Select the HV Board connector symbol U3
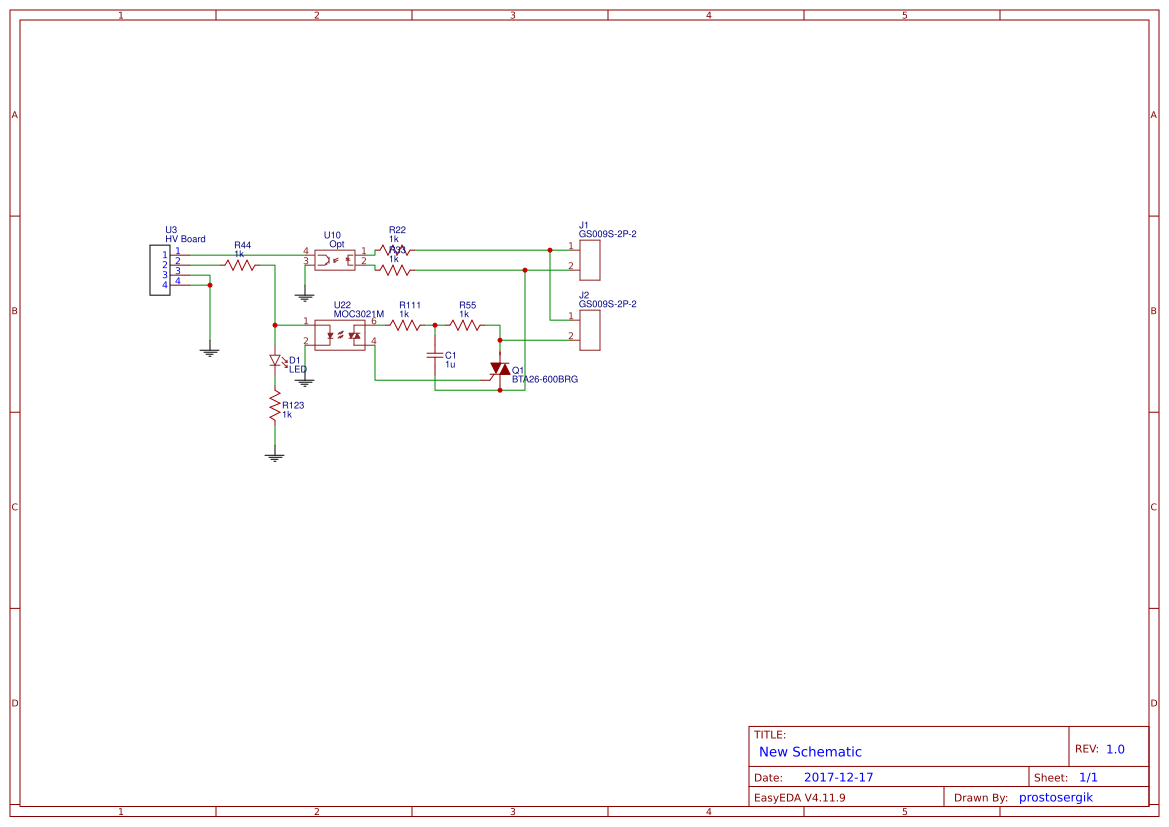1169x827 pixels. [161, 272]
